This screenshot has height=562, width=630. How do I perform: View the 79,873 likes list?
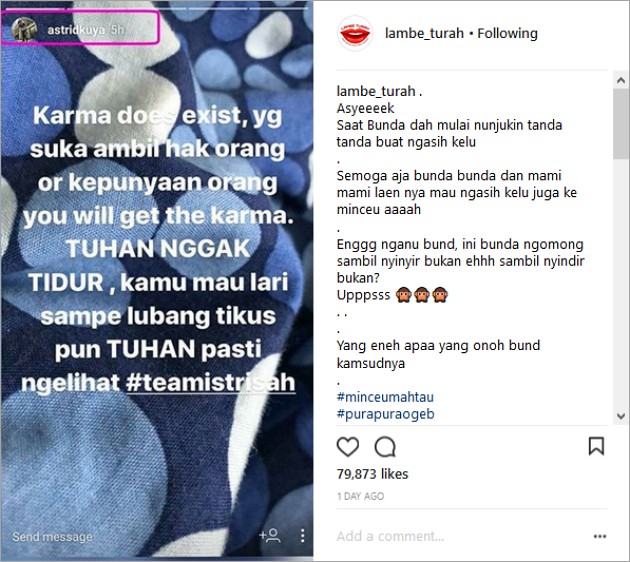coord(372,474)
